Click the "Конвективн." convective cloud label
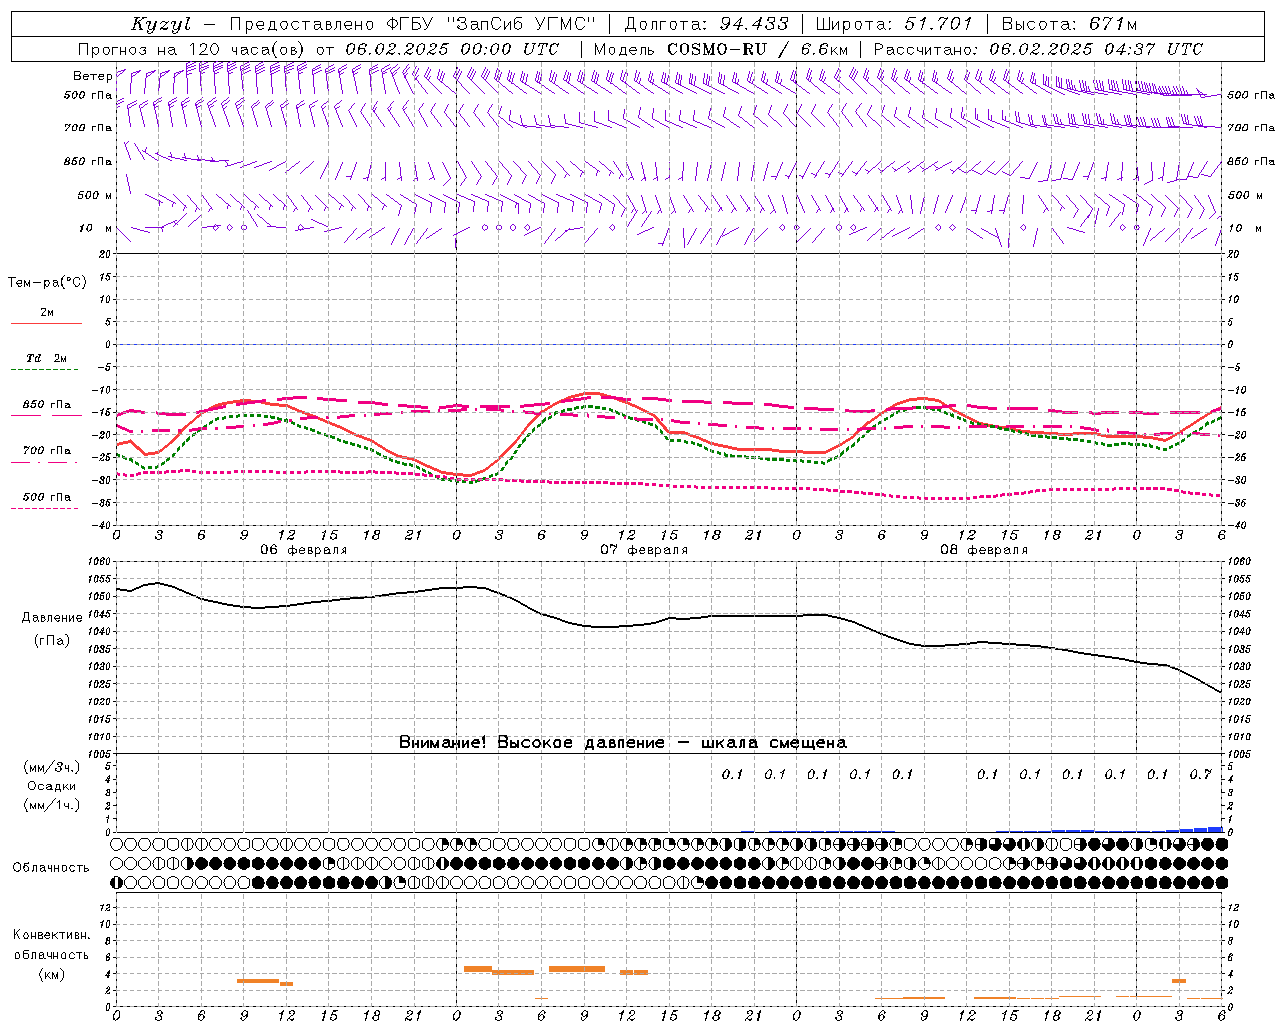The image size is (1280, 1024). tap(51, 935)
